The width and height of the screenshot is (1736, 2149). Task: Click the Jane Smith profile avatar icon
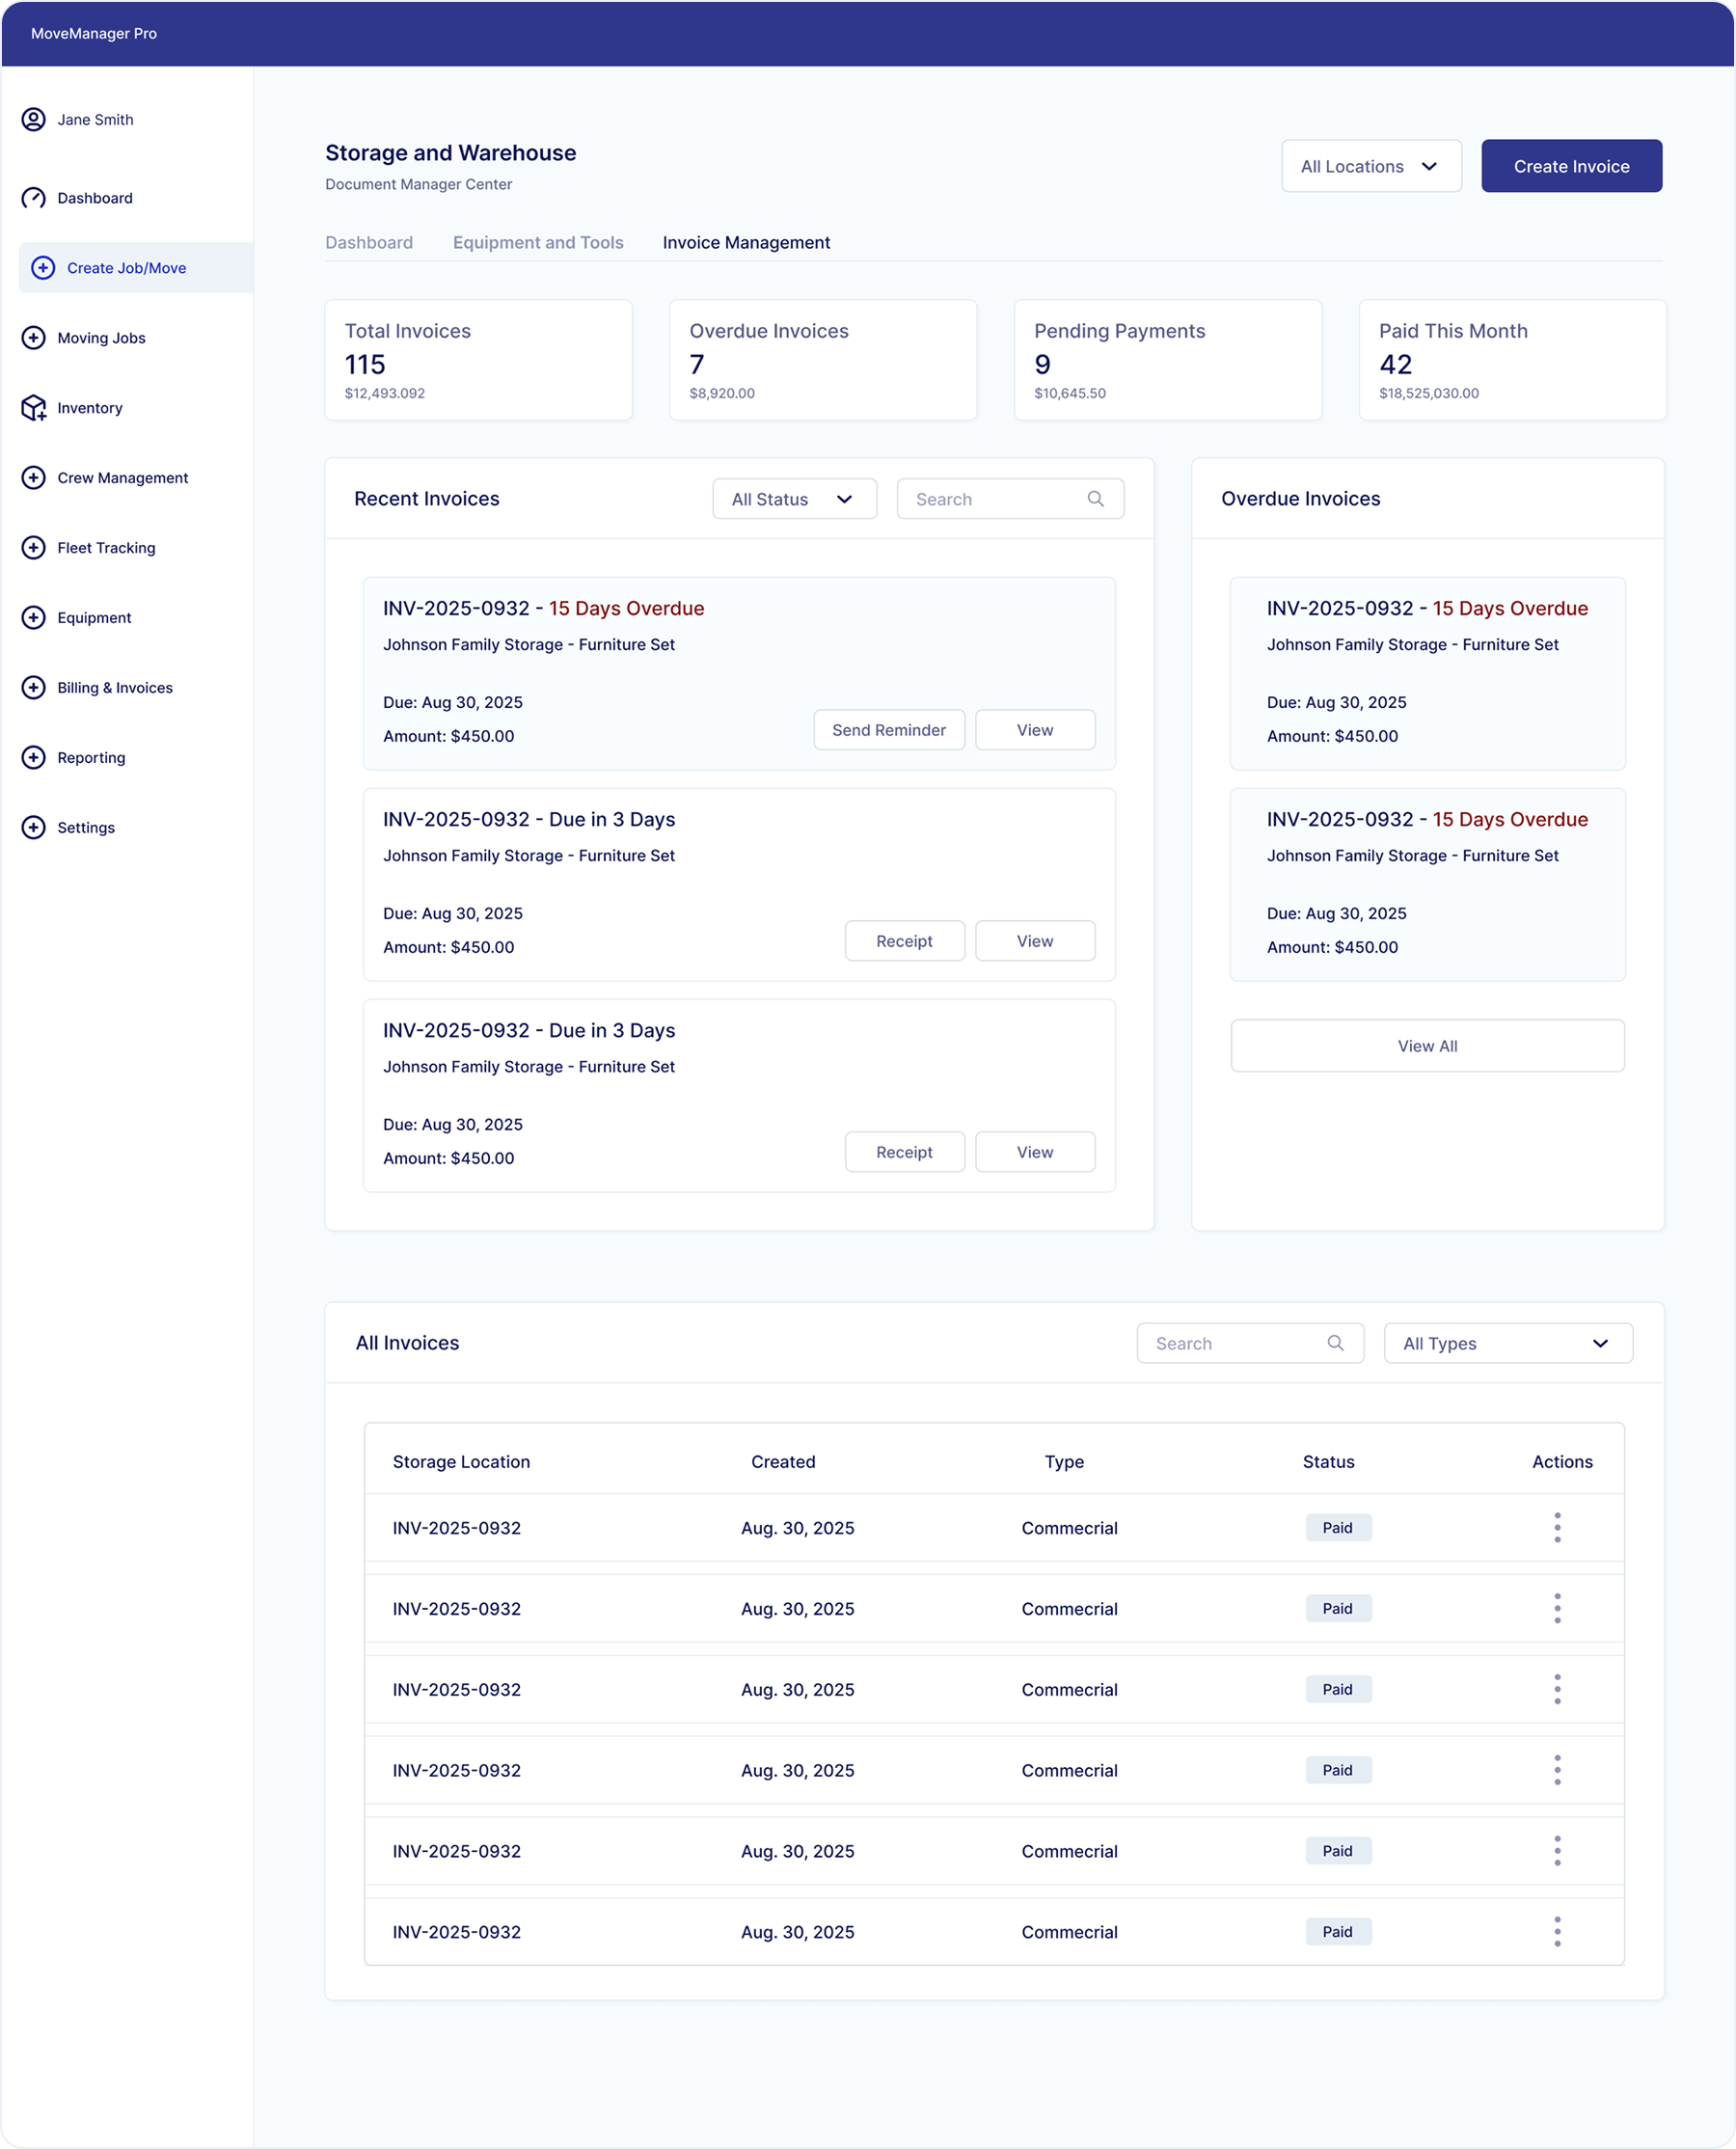[33, 120]
